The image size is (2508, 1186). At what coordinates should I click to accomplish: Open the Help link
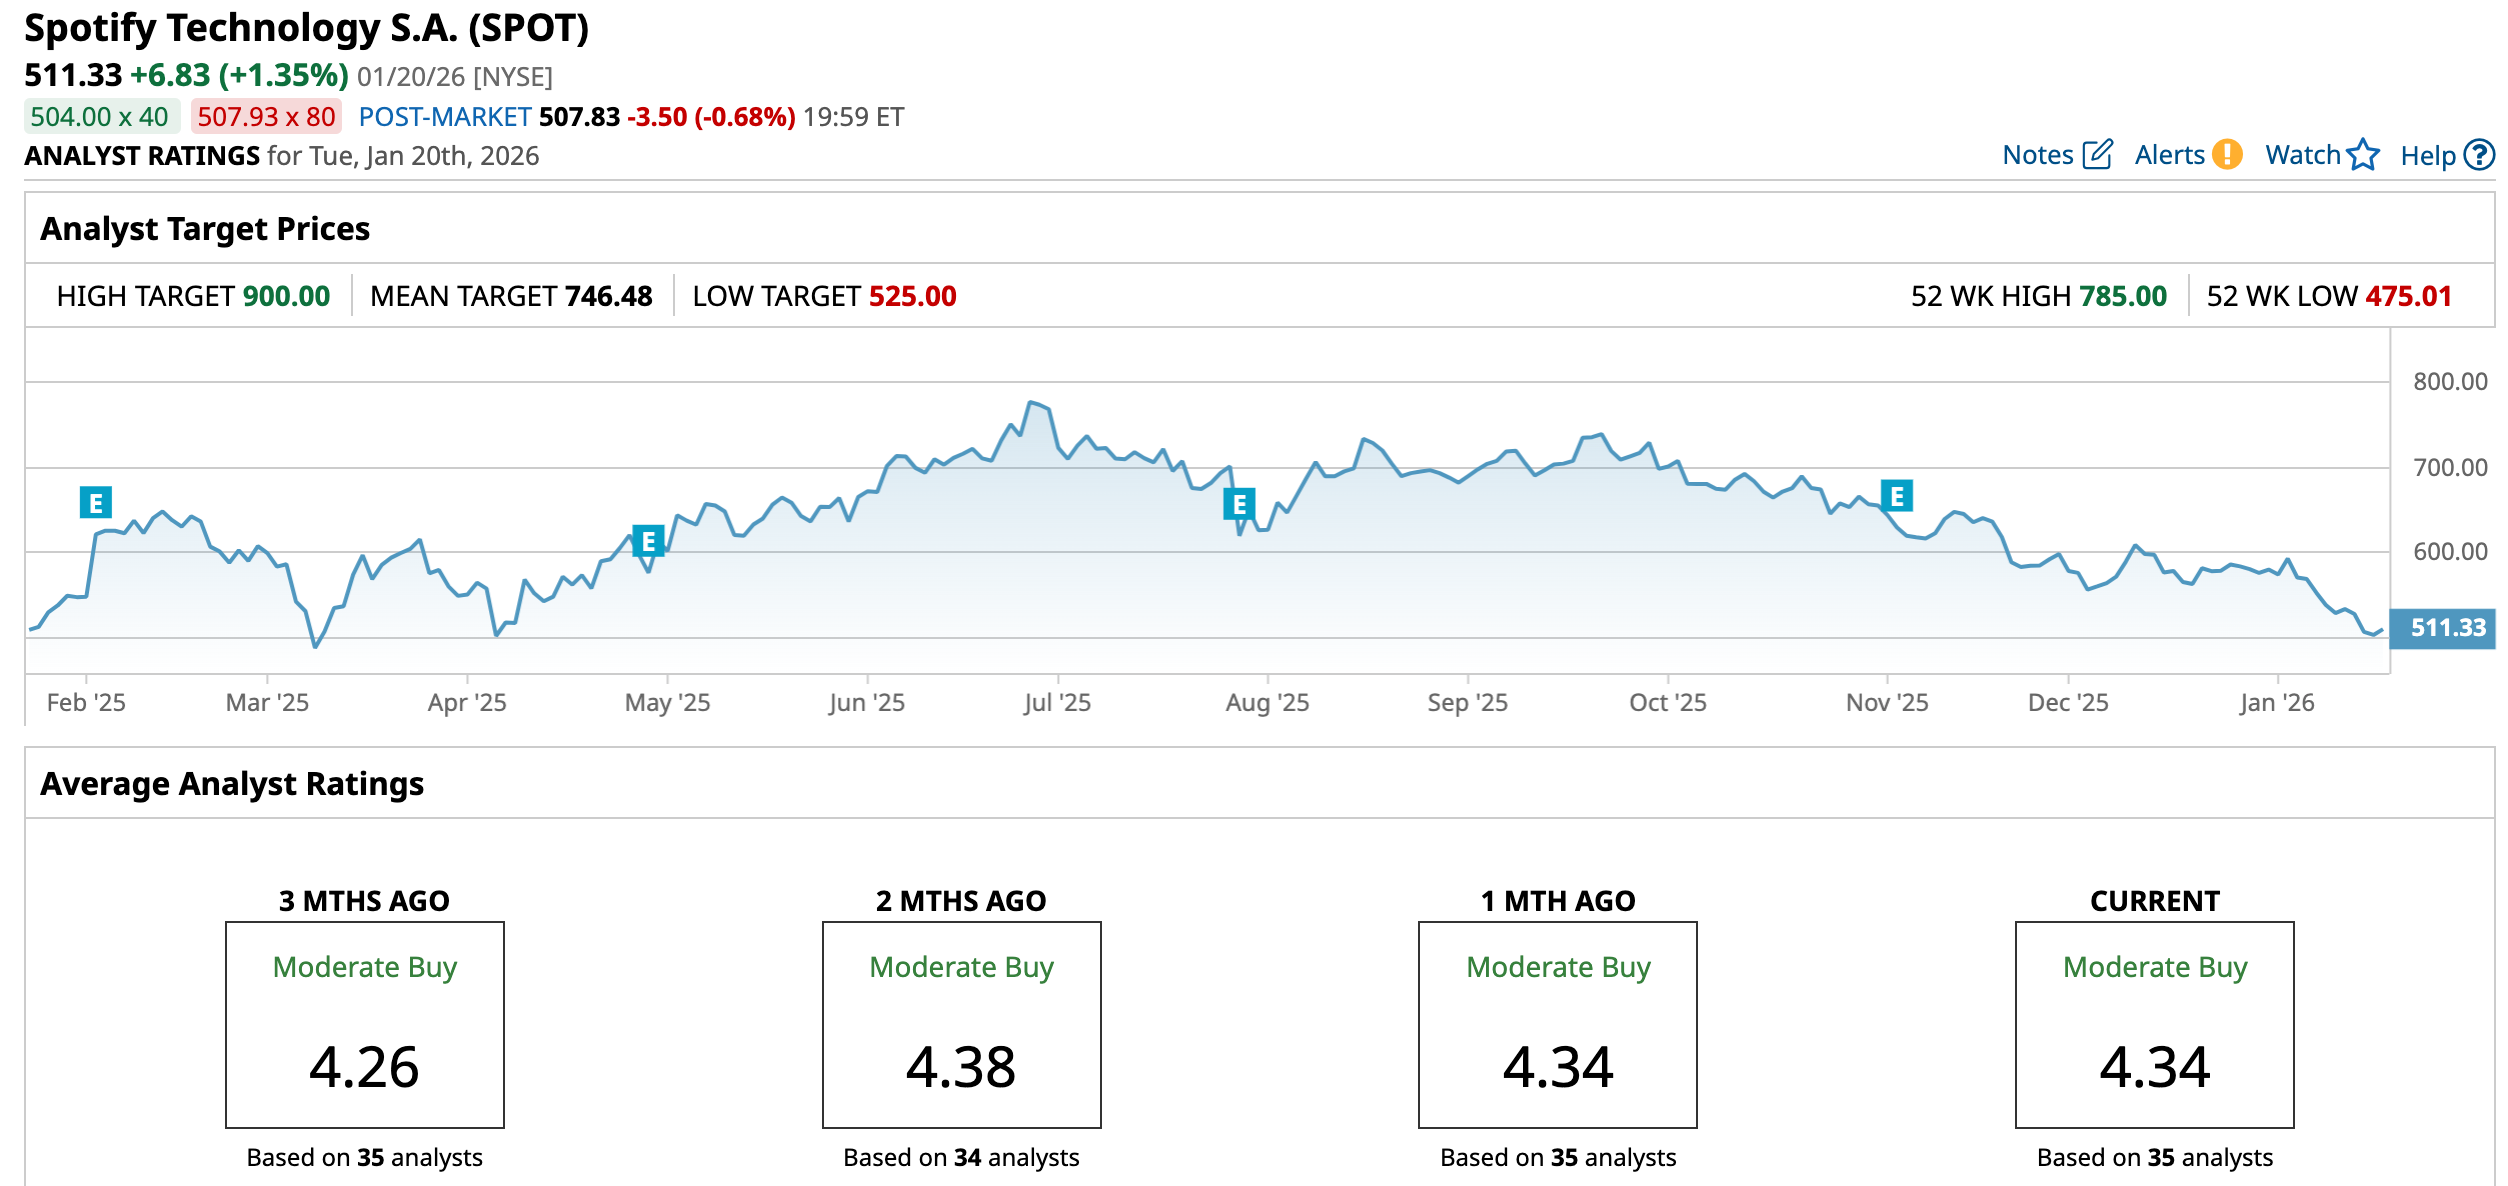click(2427, 156)
